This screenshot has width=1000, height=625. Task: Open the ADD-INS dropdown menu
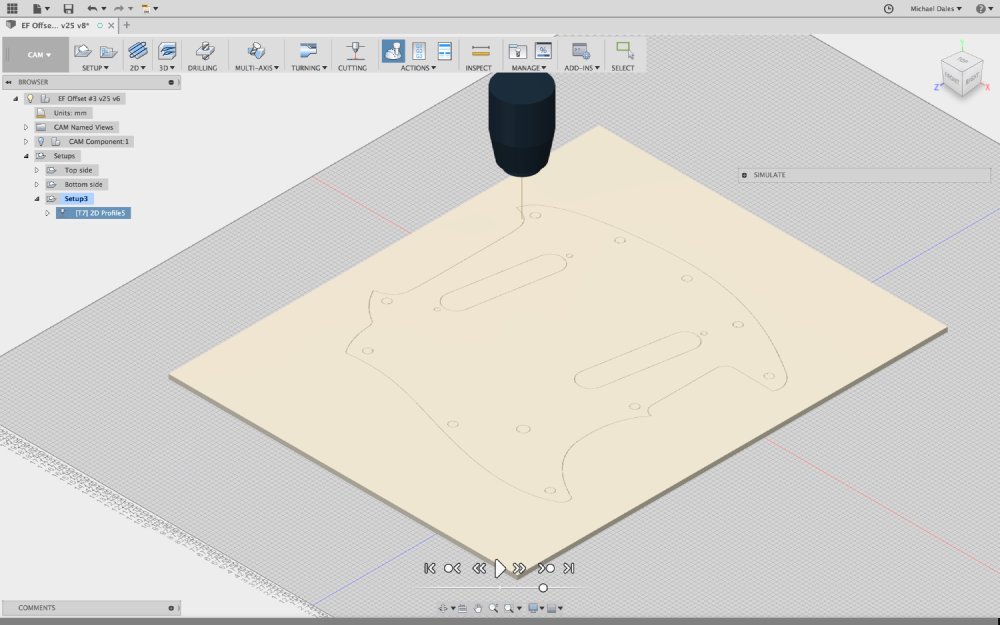(582, 68)
